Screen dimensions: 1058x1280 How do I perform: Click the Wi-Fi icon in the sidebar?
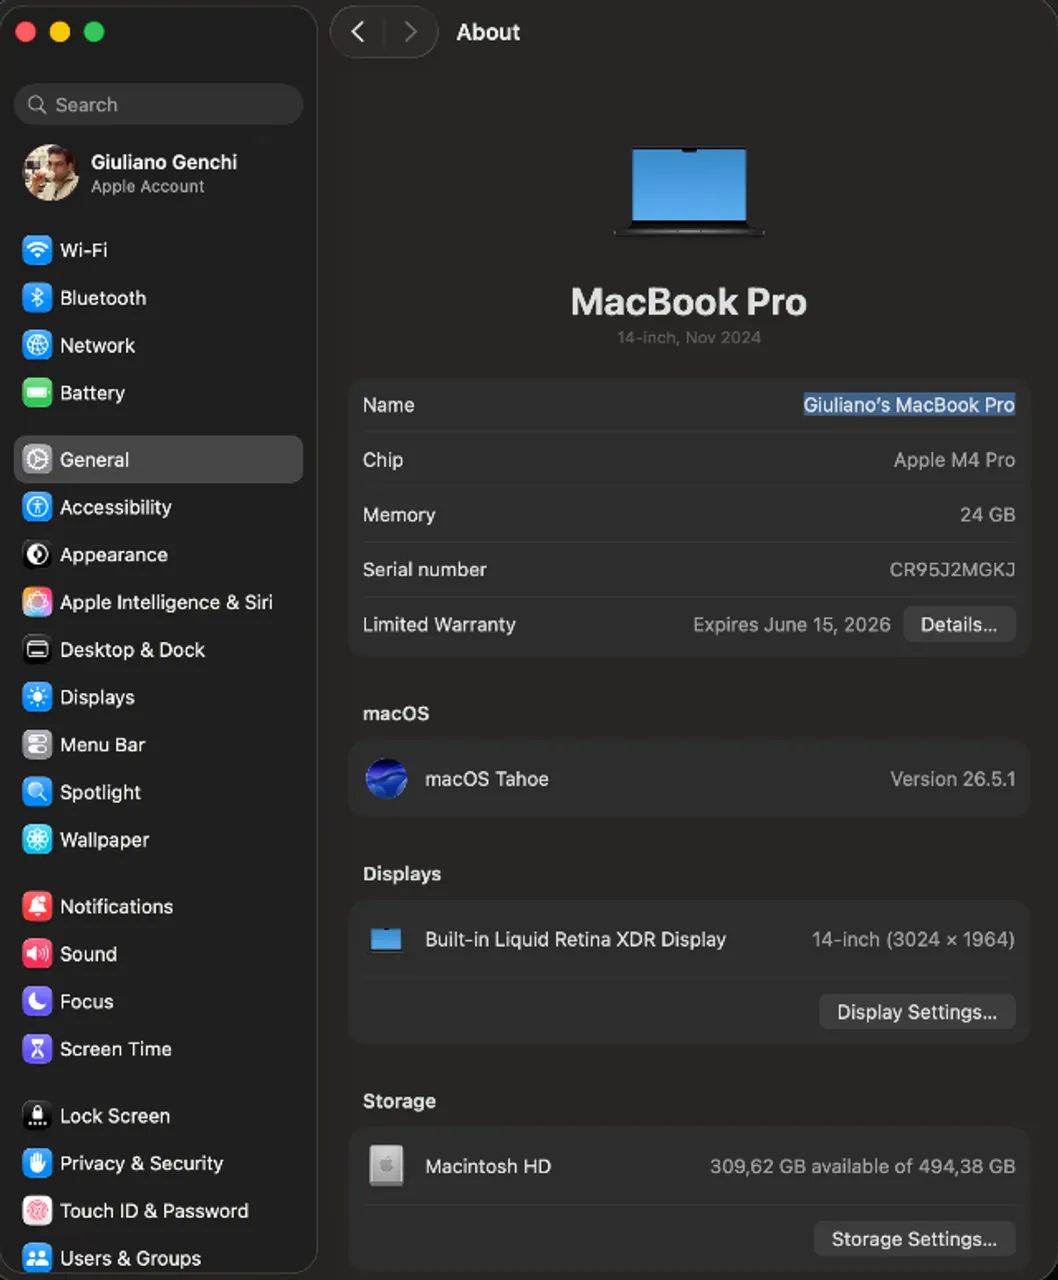coord(37,250)
